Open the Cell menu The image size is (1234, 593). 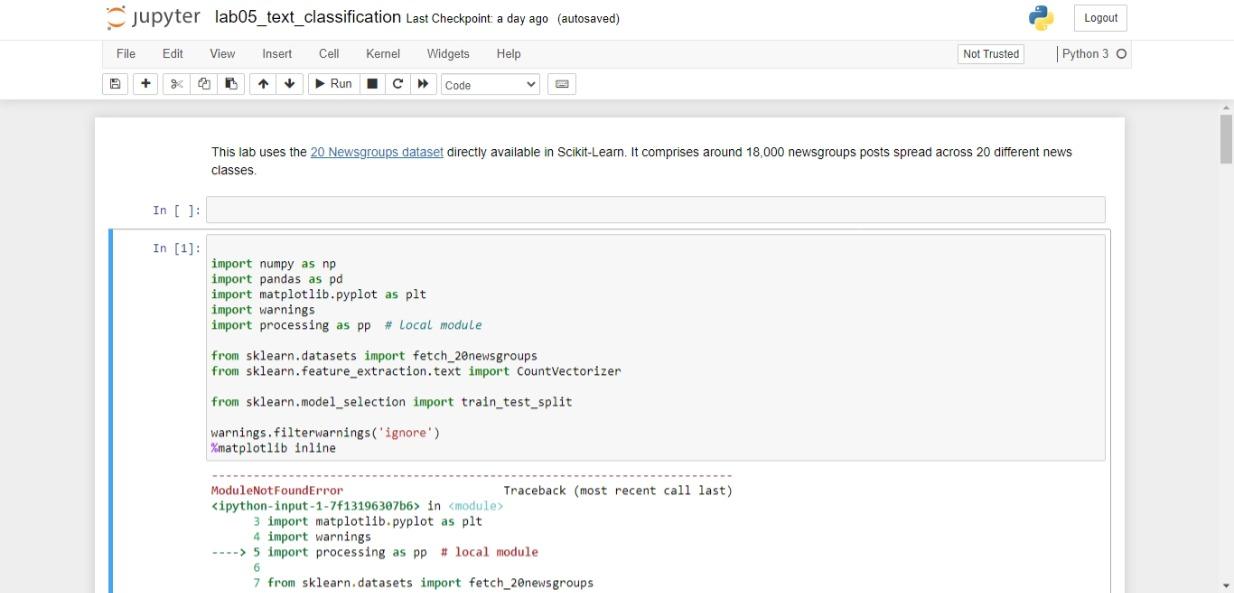[329, 54]
